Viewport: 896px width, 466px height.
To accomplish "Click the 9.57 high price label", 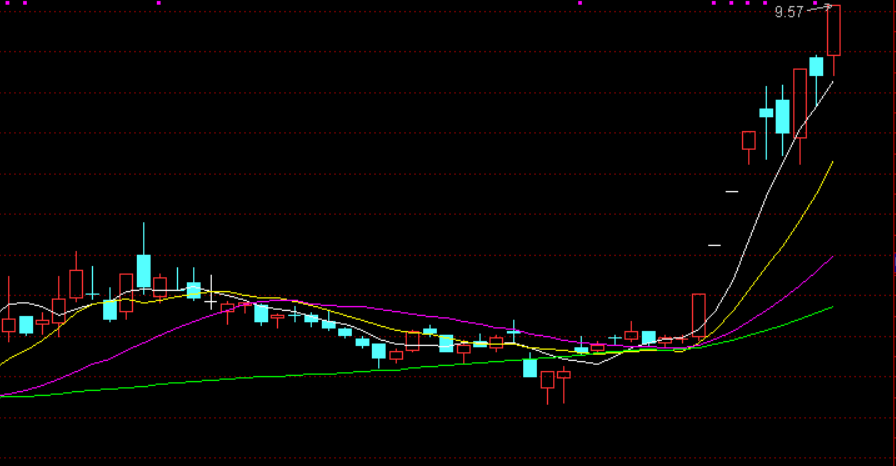I will [x=789, y=12].
